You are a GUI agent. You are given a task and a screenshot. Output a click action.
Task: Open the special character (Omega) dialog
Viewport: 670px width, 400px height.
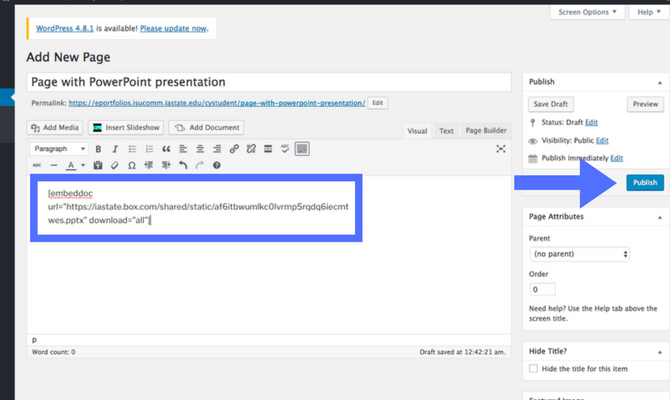pos(132,165)
